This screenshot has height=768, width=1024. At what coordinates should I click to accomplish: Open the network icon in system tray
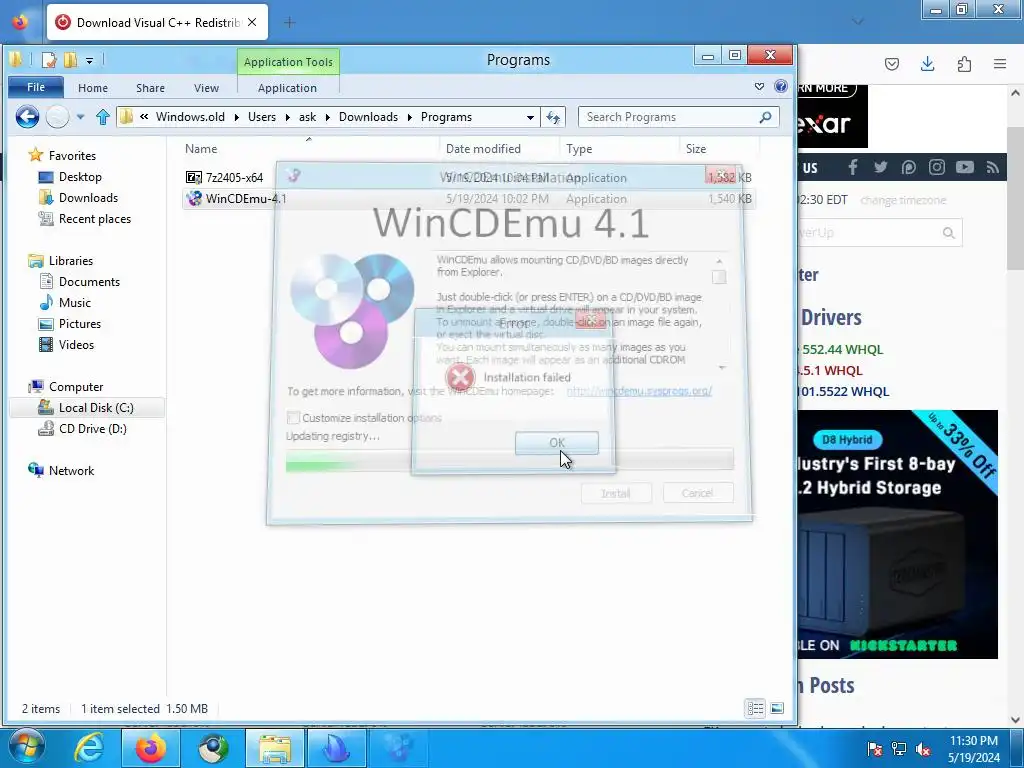coord(899,749)
